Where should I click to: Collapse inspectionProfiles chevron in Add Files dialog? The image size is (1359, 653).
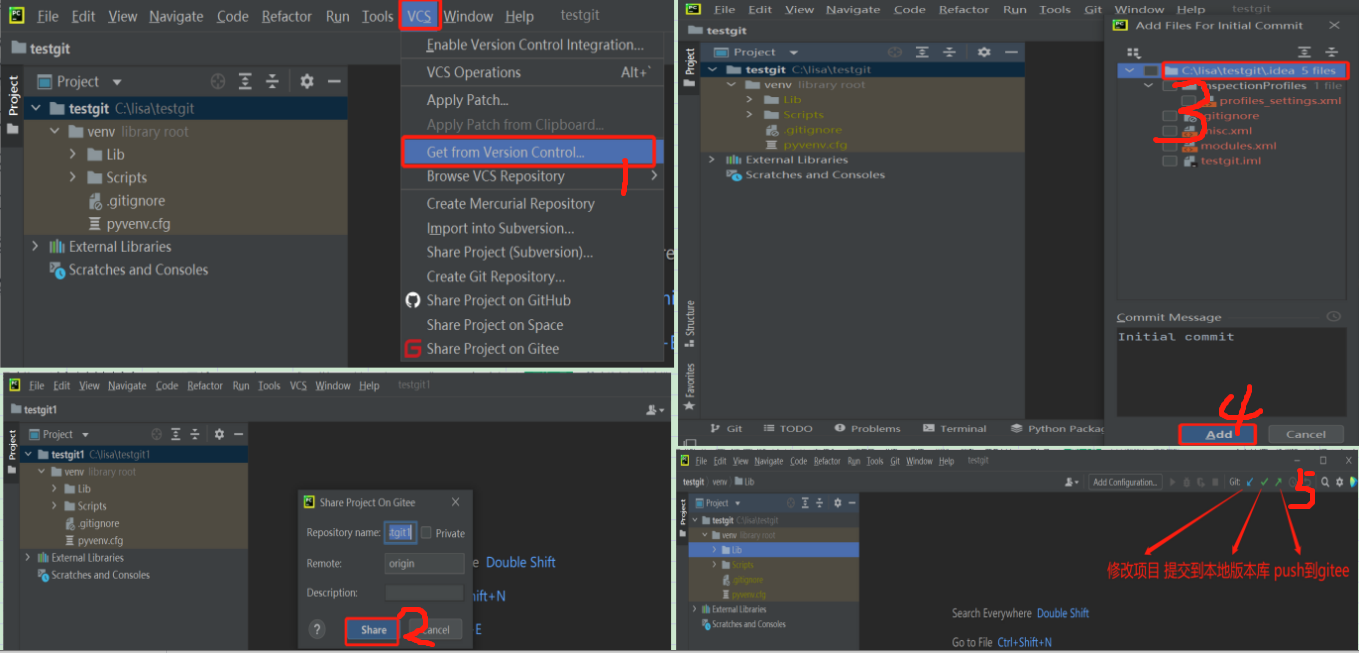pos(1149,86)
